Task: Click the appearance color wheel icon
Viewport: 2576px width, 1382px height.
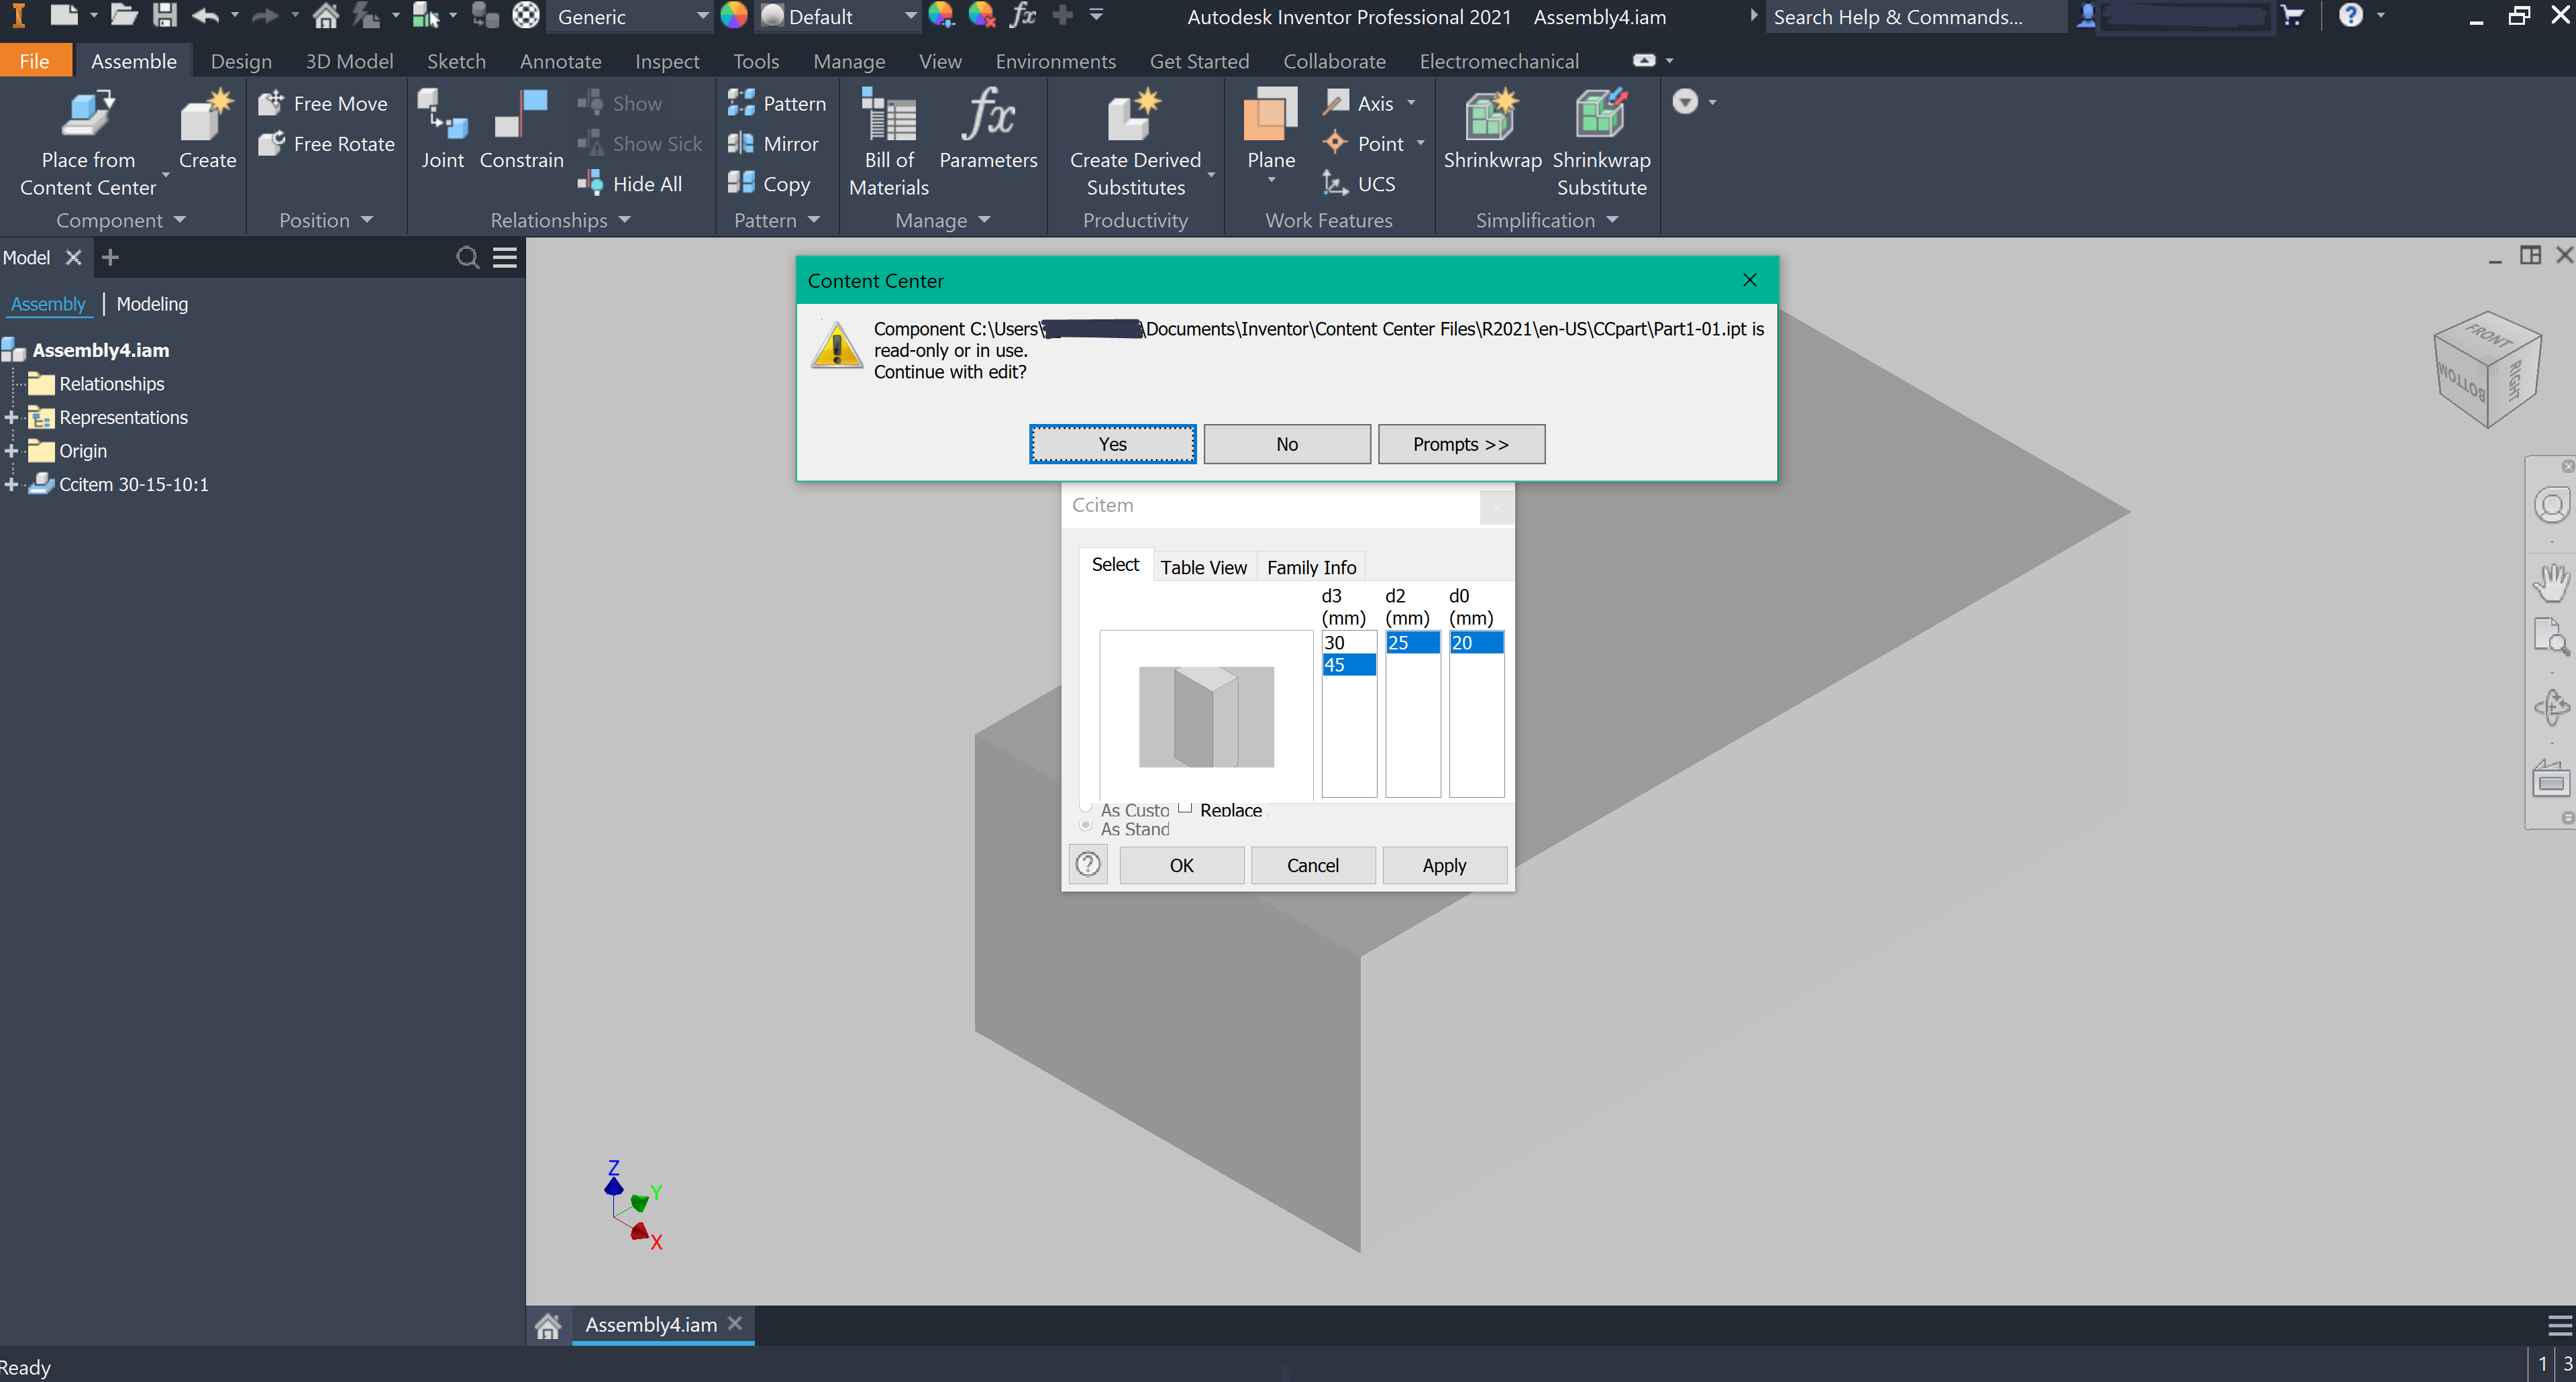Action: [734, 16]
